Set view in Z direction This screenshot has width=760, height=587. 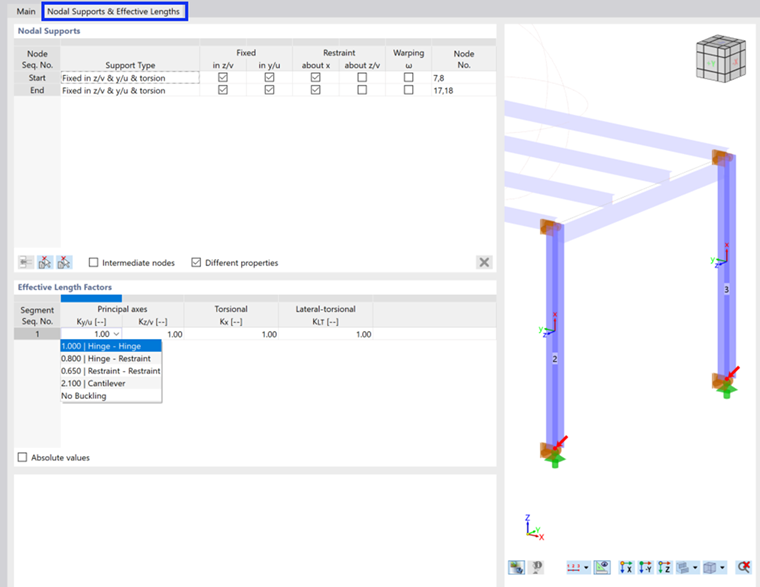[664, 567]
